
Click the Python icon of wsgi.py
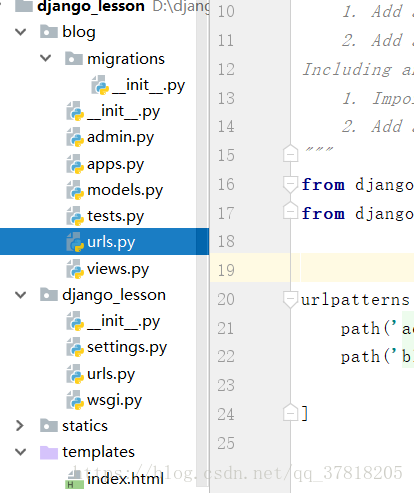[75, 400]
